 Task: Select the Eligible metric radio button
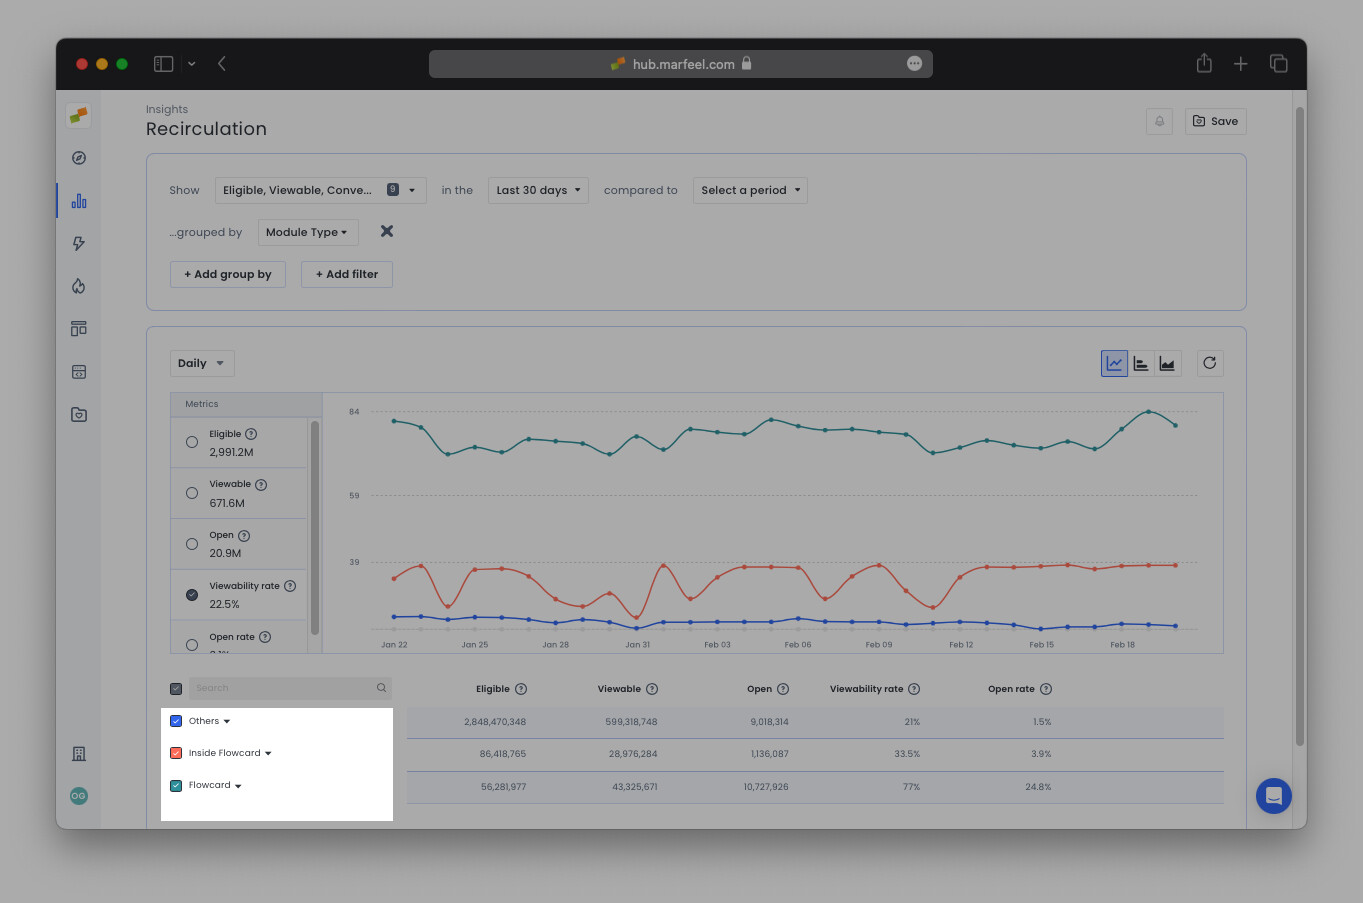coord(191,441)
